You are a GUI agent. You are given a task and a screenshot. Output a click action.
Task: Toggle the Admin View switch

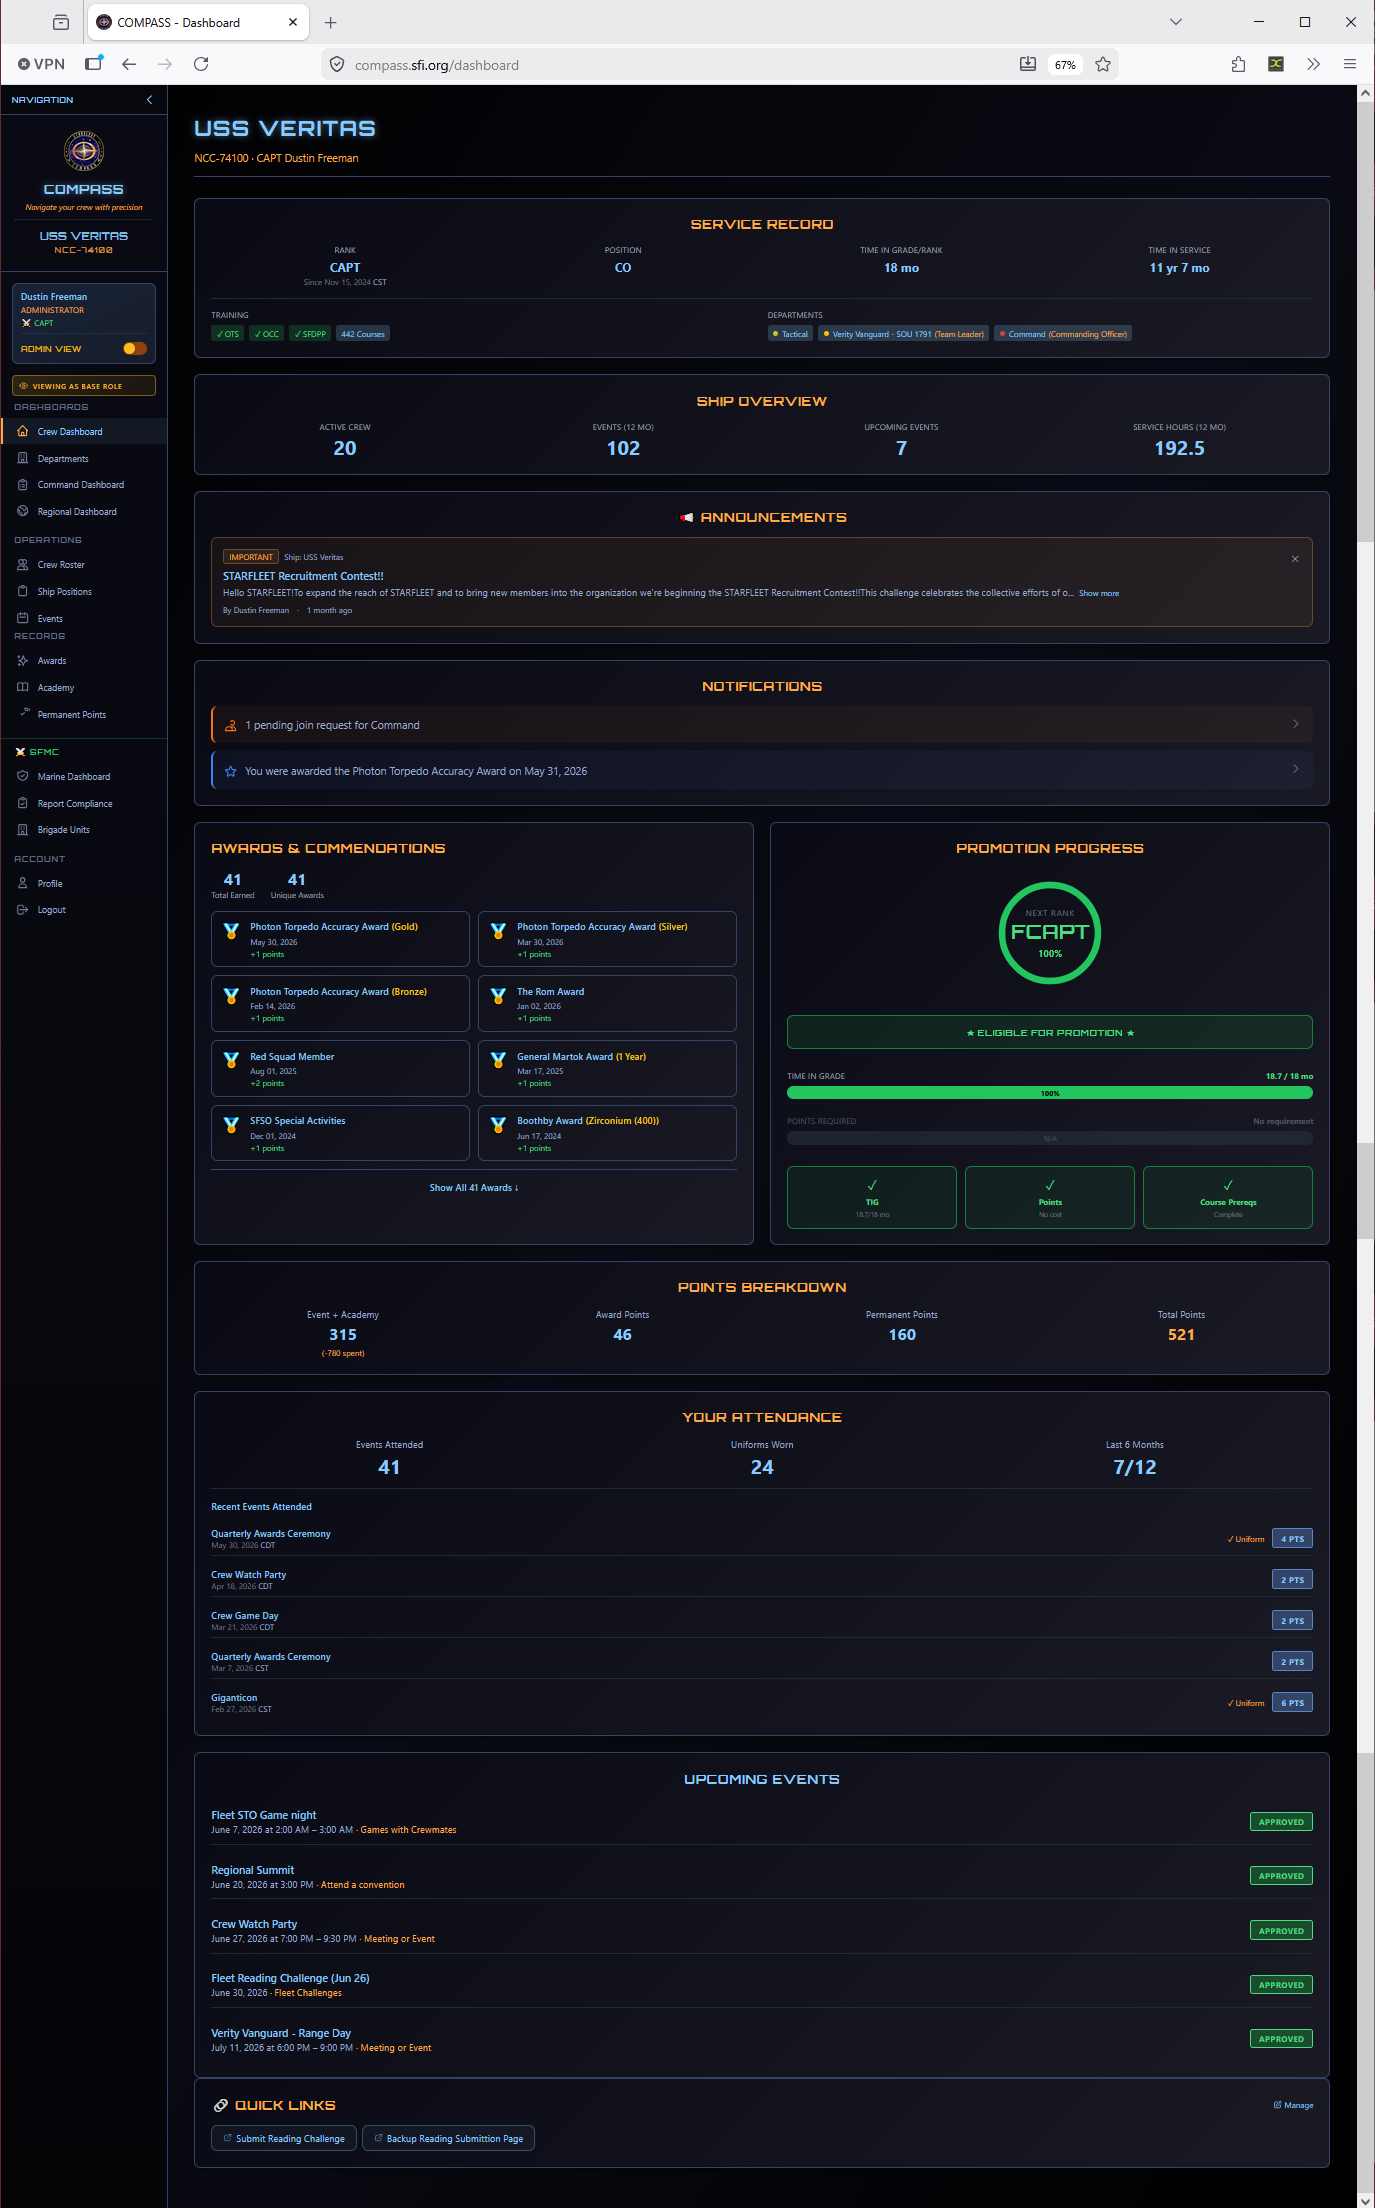pyautogui.click(x=135, y=349)
